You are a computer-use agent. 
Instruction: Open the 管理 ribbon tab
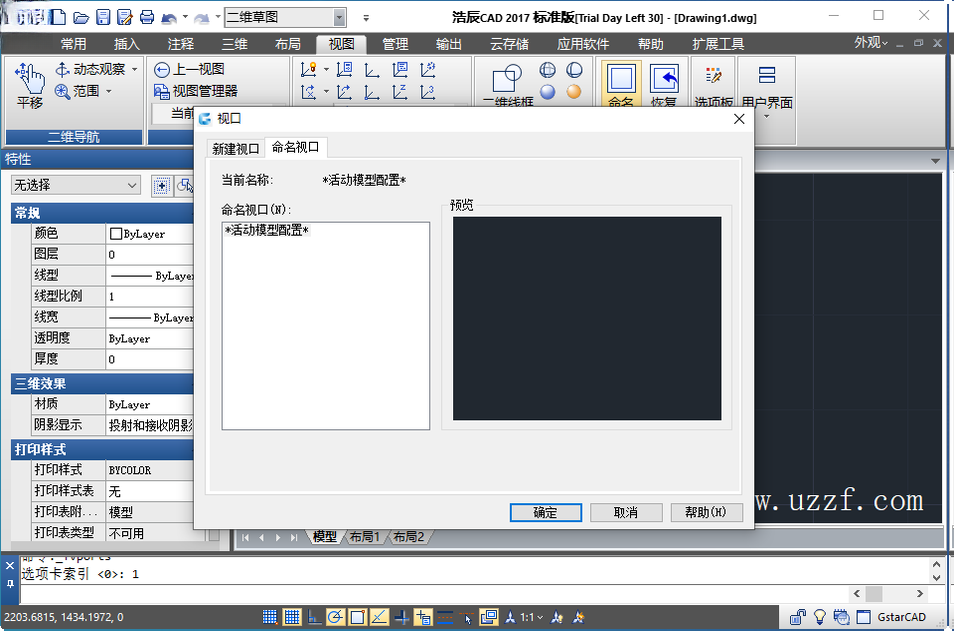395,44
